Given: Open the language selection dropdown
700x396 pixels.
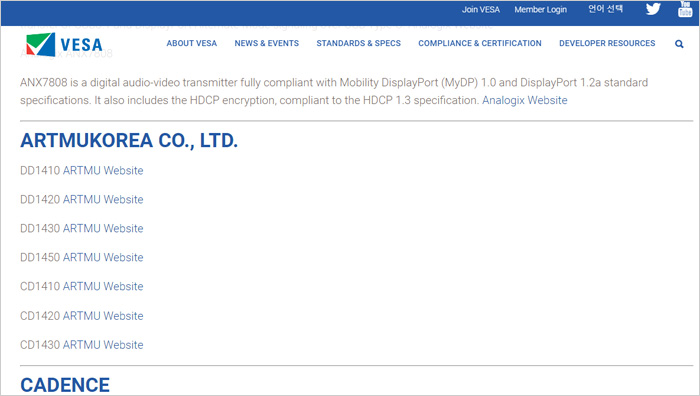Looking at the screenshot, I should [605, 9].
